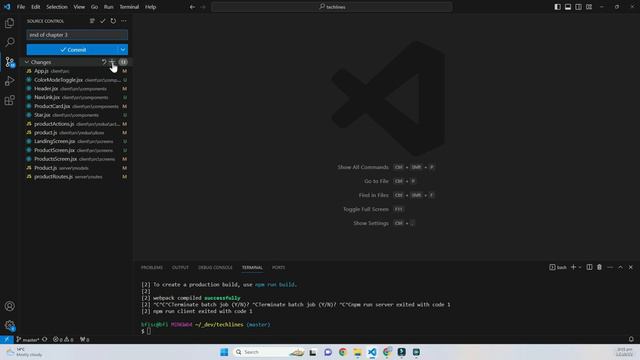The height and width of the screenshot is (360, 640).
Task: Select NavLink.jsx in Changes list
Action: click(x=77, y=98)
